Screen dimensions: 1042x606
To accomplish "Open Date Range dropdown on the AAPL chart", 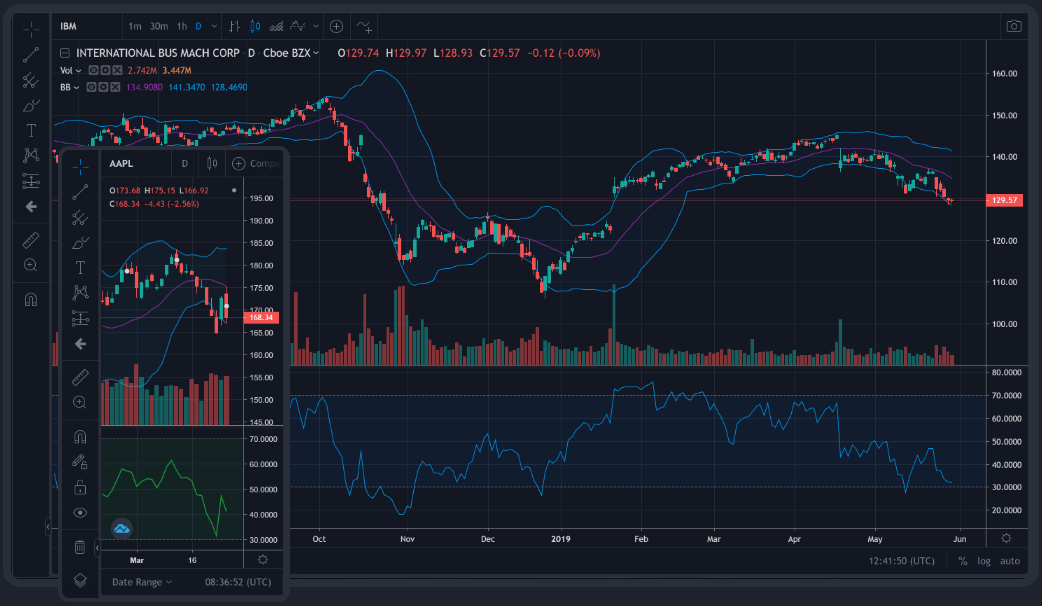I will (139, 582).
